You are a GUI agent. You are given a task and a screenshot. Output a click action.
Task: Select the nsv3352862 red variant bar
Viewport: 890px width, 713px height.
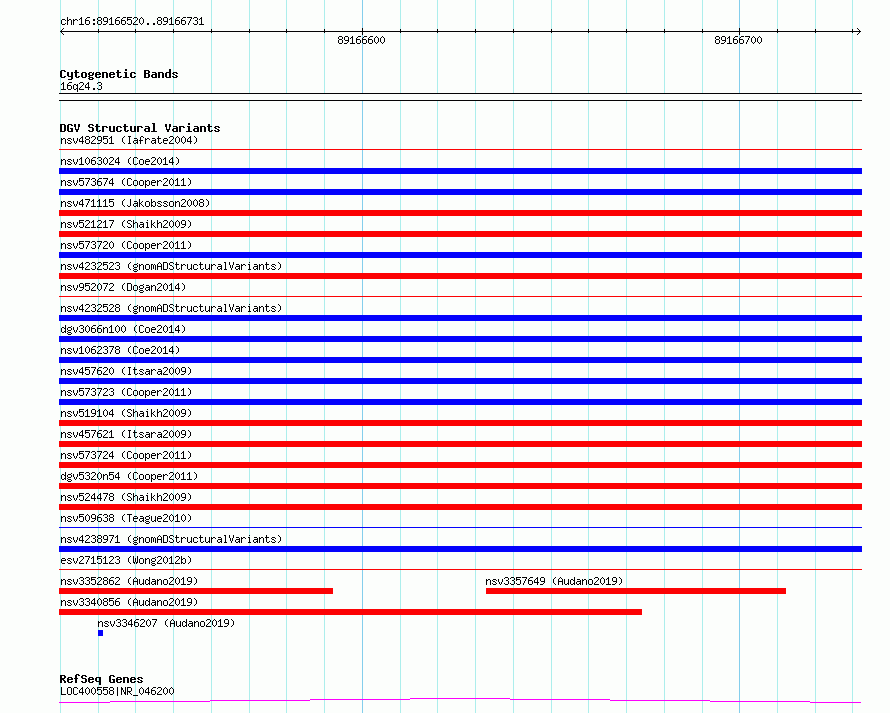point(196,591)
